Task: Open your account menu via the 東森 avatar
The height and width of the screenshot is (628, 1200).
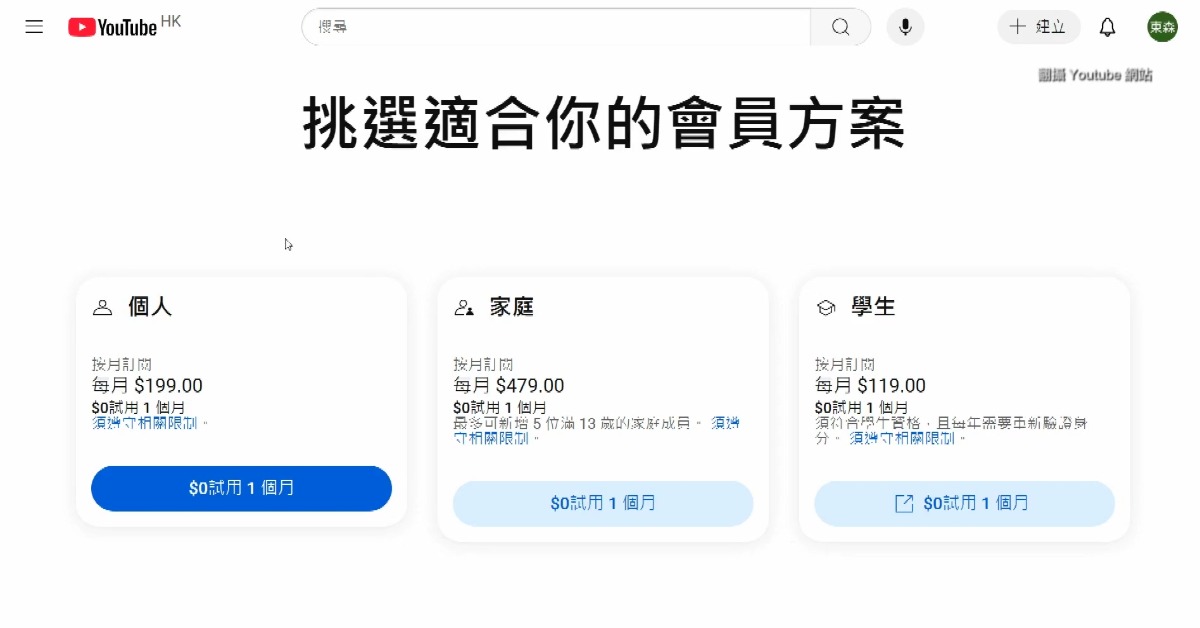Action: coord(1161,27)
